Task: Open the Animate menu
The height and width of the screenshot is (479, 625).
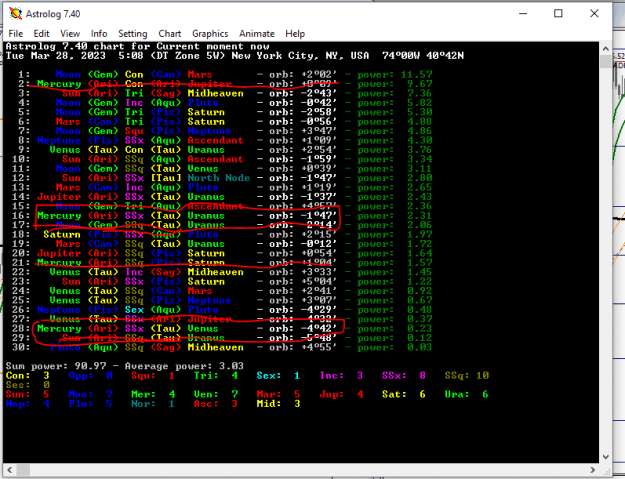Action: coord(257,34)
